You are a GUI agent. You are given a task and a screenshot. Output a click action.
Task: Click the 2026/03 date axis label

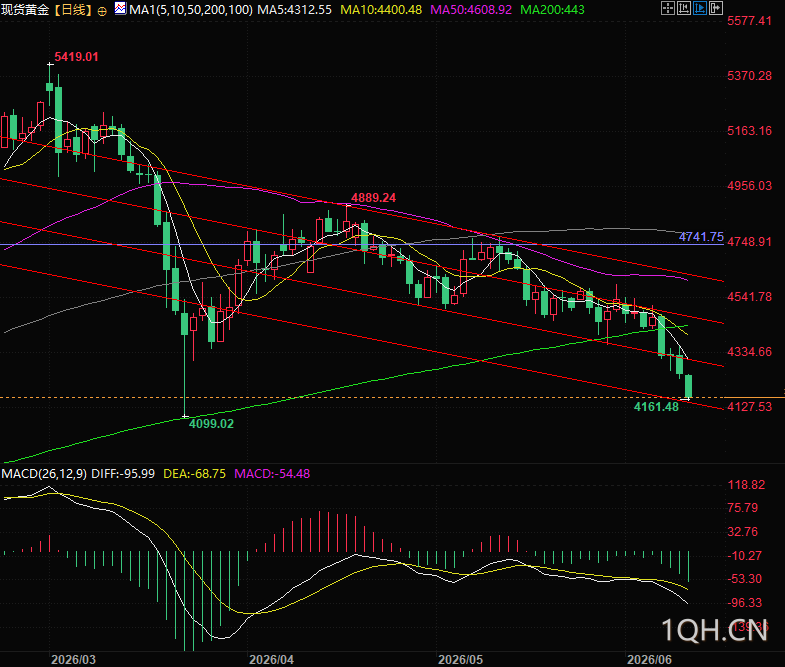74,659
